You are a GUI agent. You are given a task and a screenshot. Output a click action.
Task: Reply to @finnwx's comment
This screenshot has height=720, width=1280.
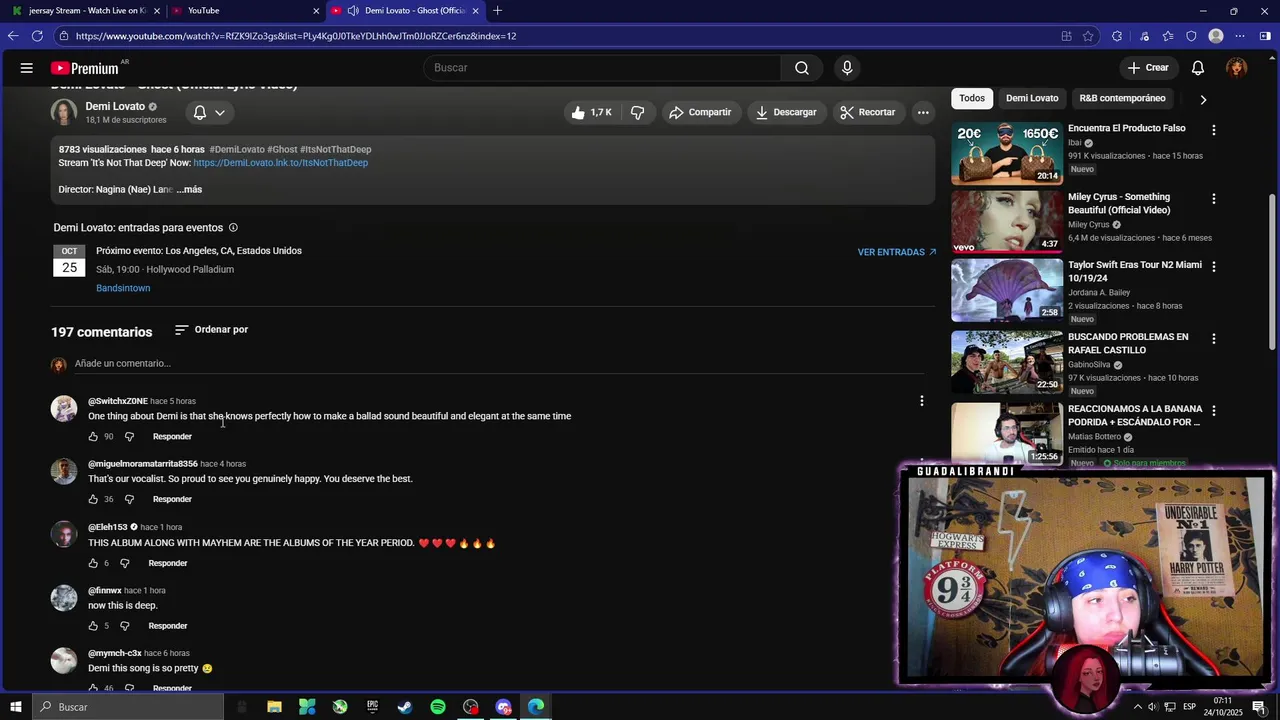pyautogui.click(x=168, y=627)
